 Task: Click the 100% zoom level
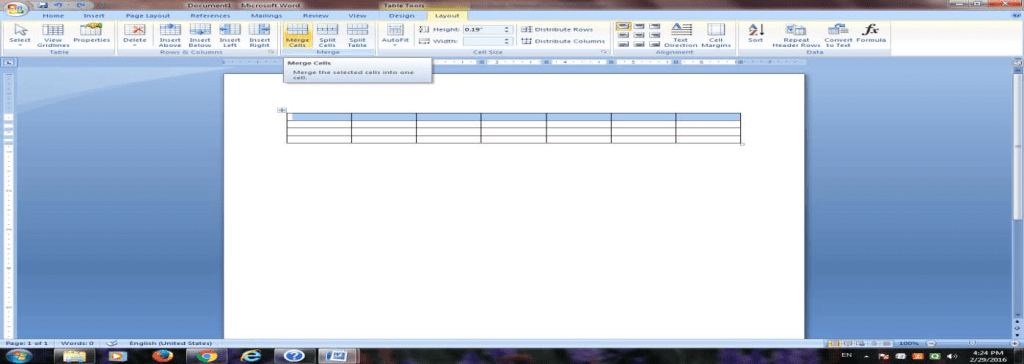pyautogui.click(x=909, y=343)
